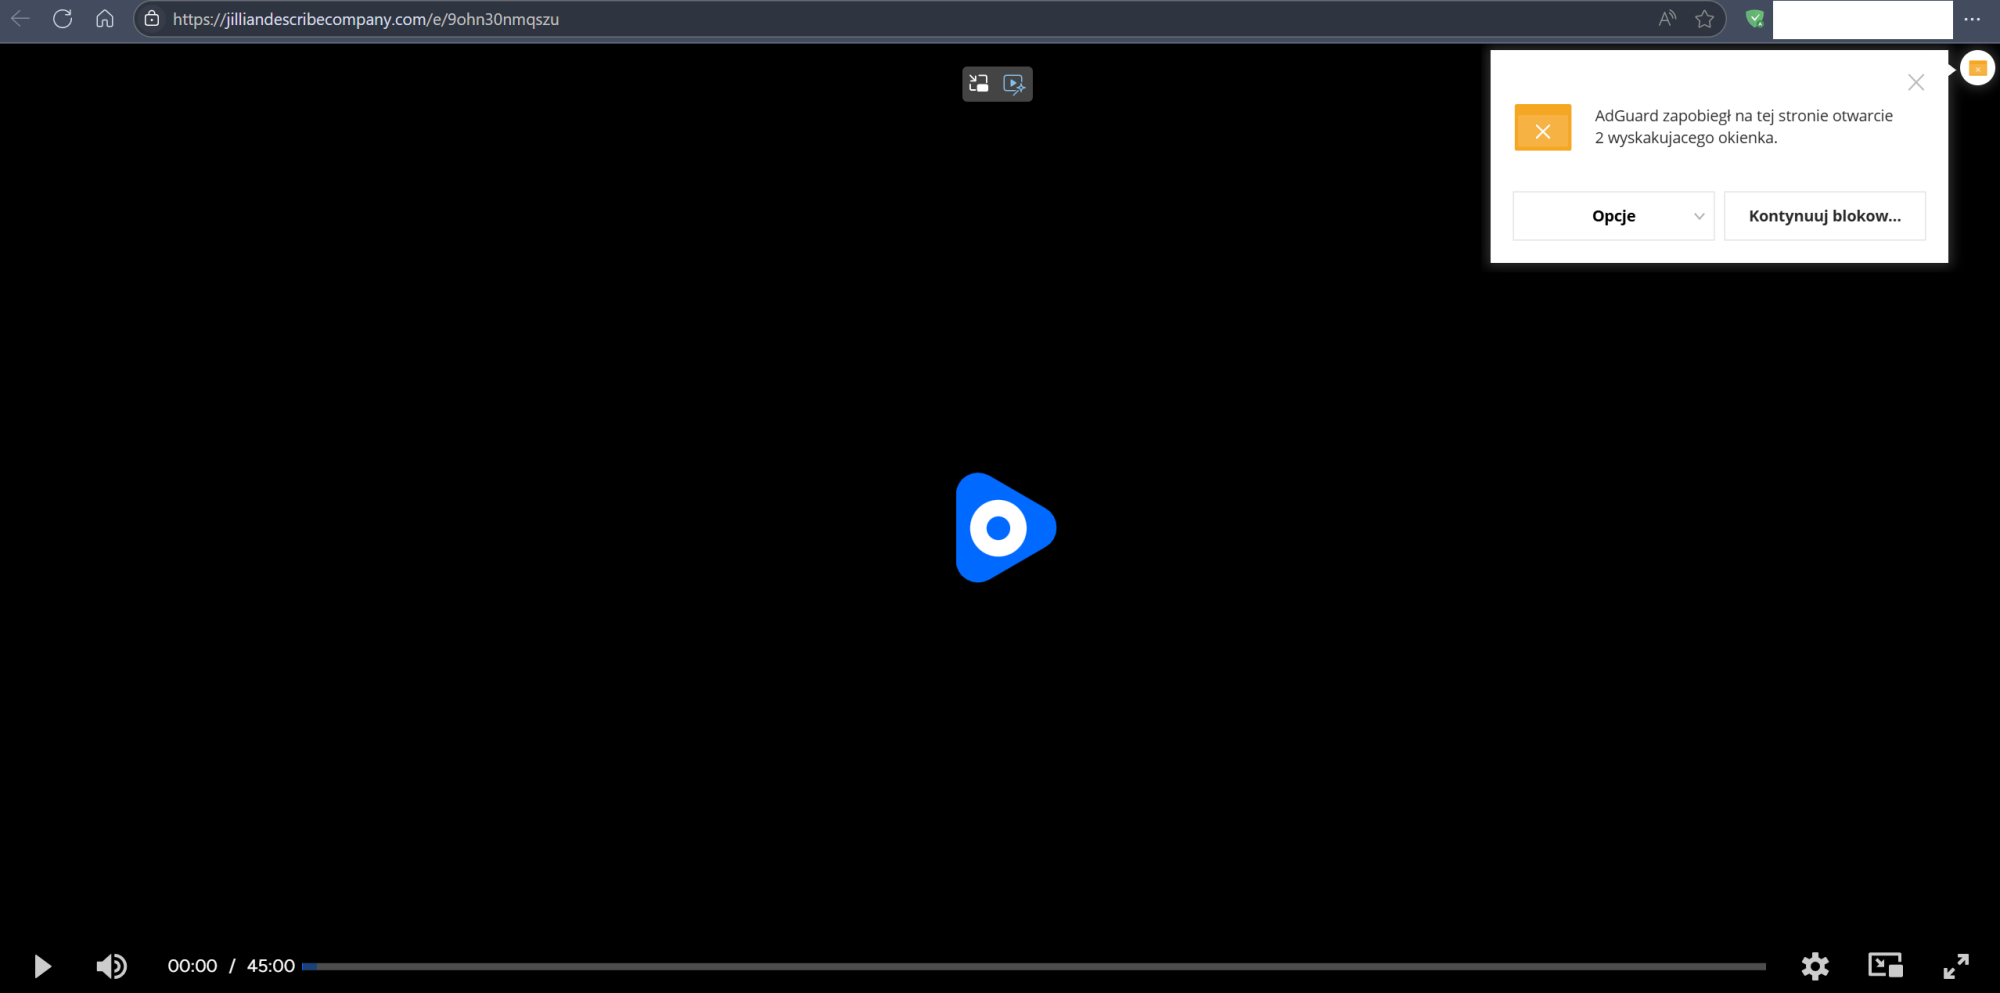Refresh the current page

(62, 18)
